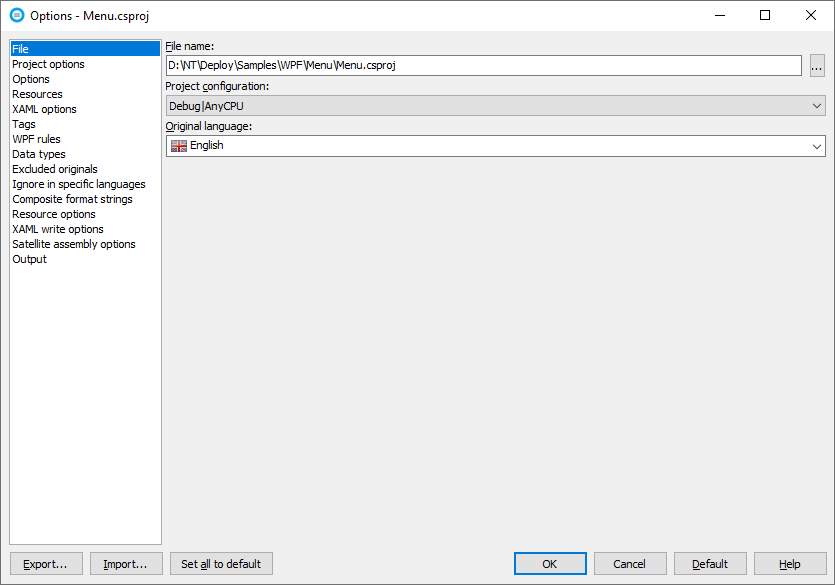This screenshot has width=835, height=585.
Task: Click the English flag icon
Action: [179, 146]
